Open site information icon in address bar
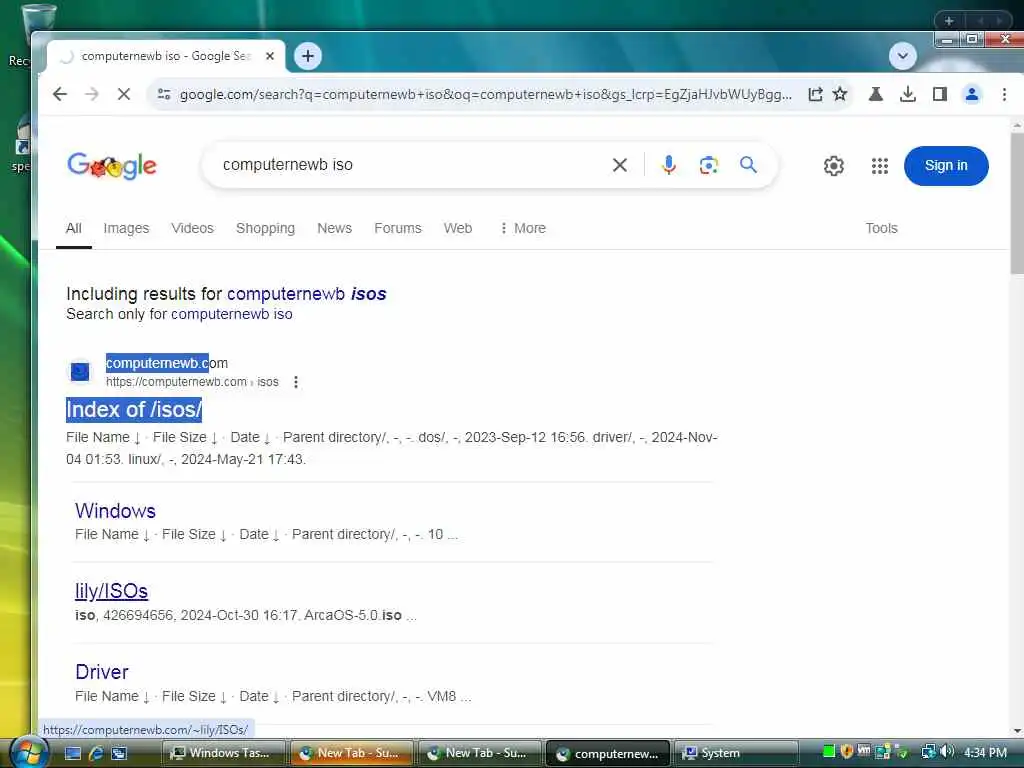This screenshot has height=768, width=1024. [164, 94]
